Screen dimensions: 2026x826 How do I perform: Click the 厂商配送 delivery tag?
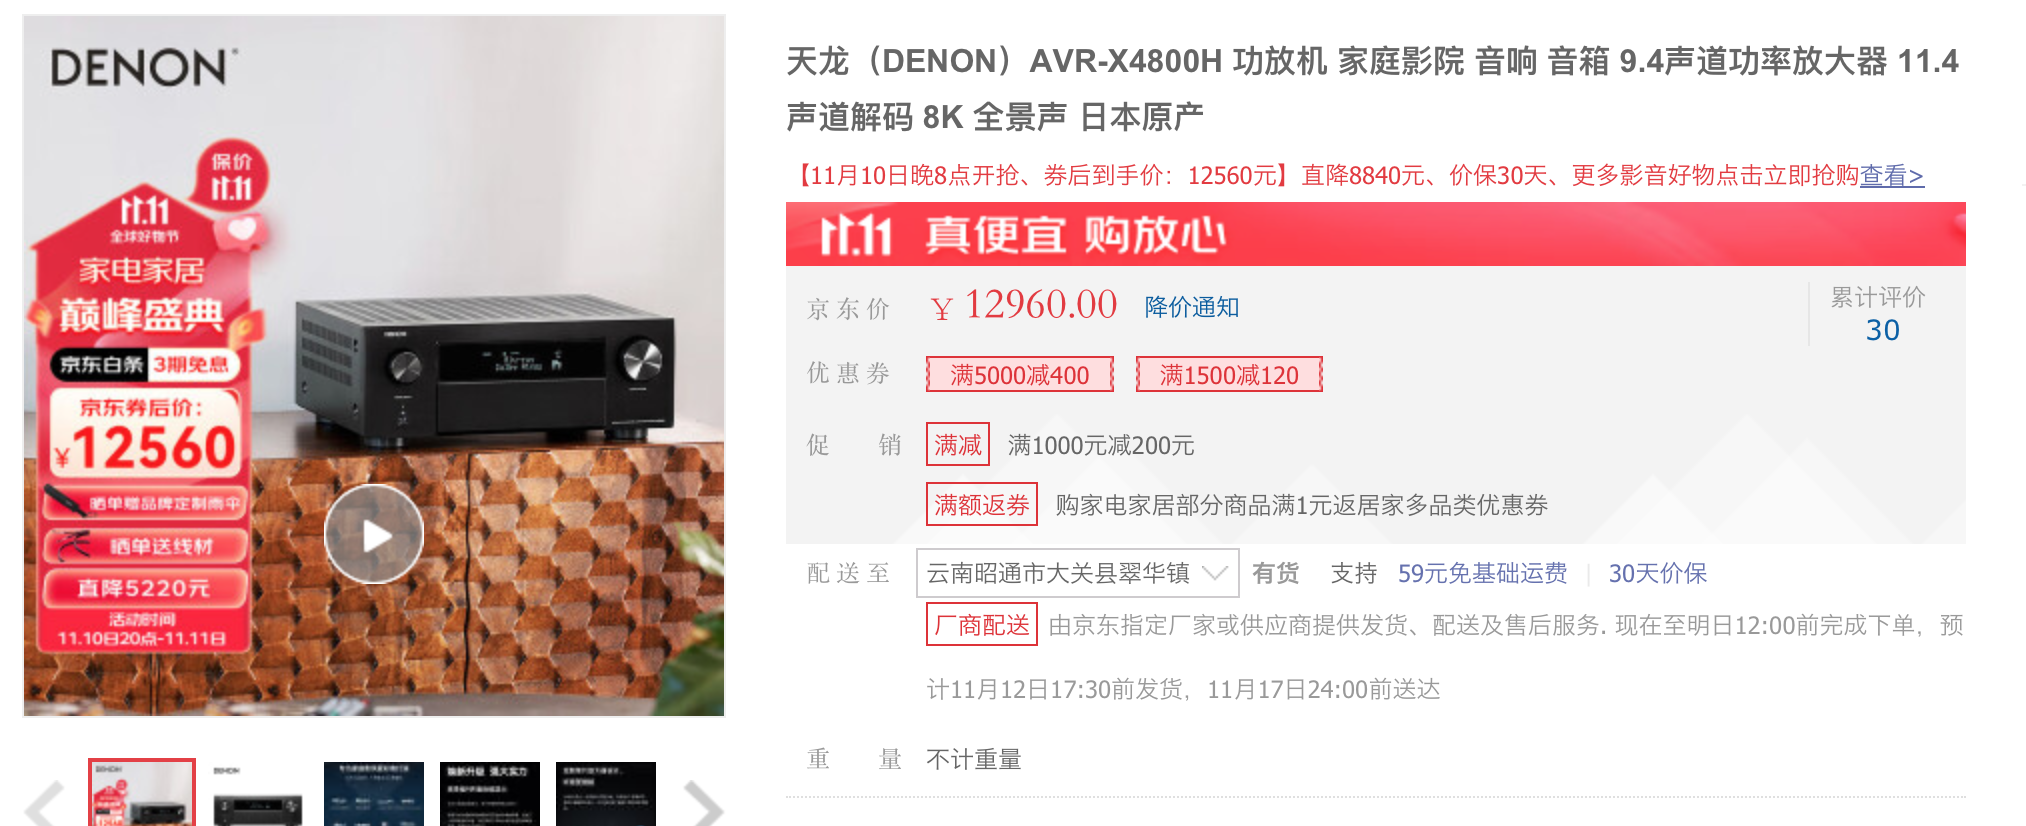coord(982,625)
